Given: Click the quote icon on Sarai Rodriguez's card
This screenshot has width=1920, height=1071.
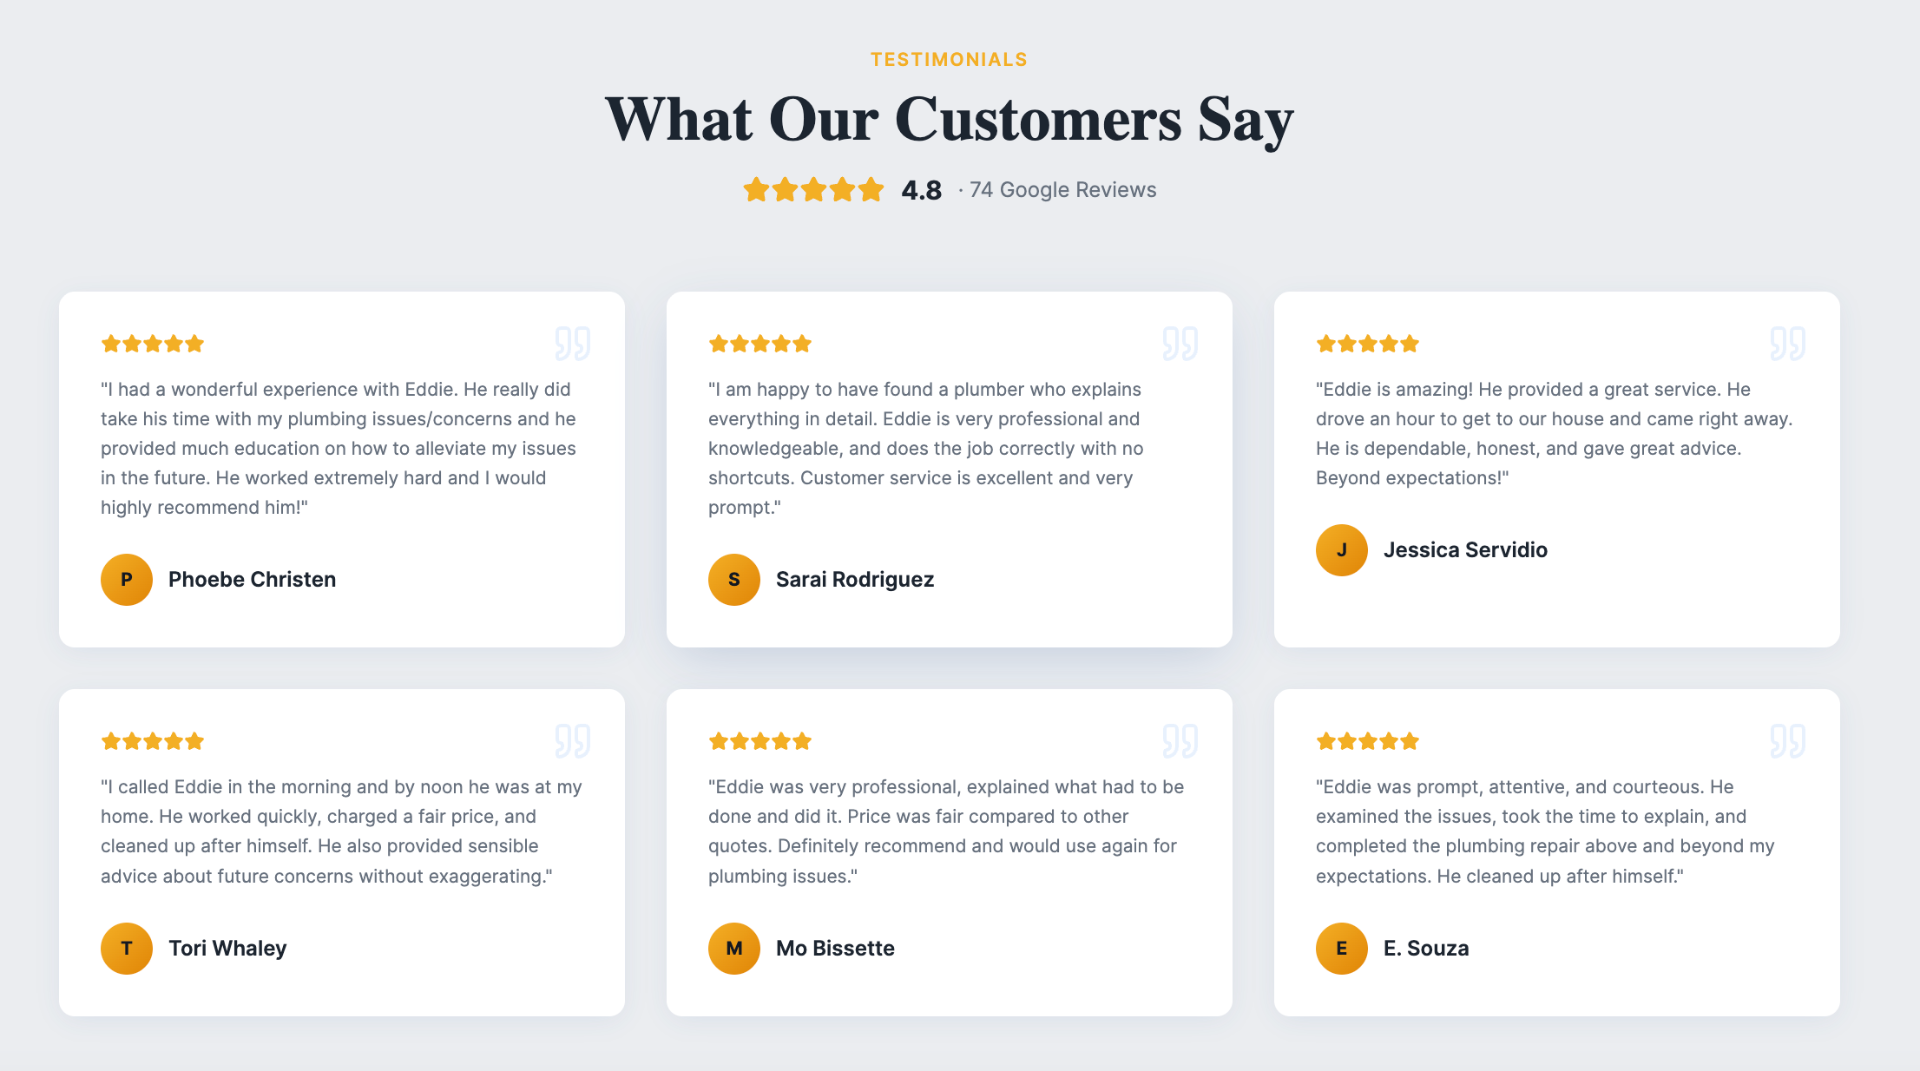Looking at the screenshot, I should 1179,343.
